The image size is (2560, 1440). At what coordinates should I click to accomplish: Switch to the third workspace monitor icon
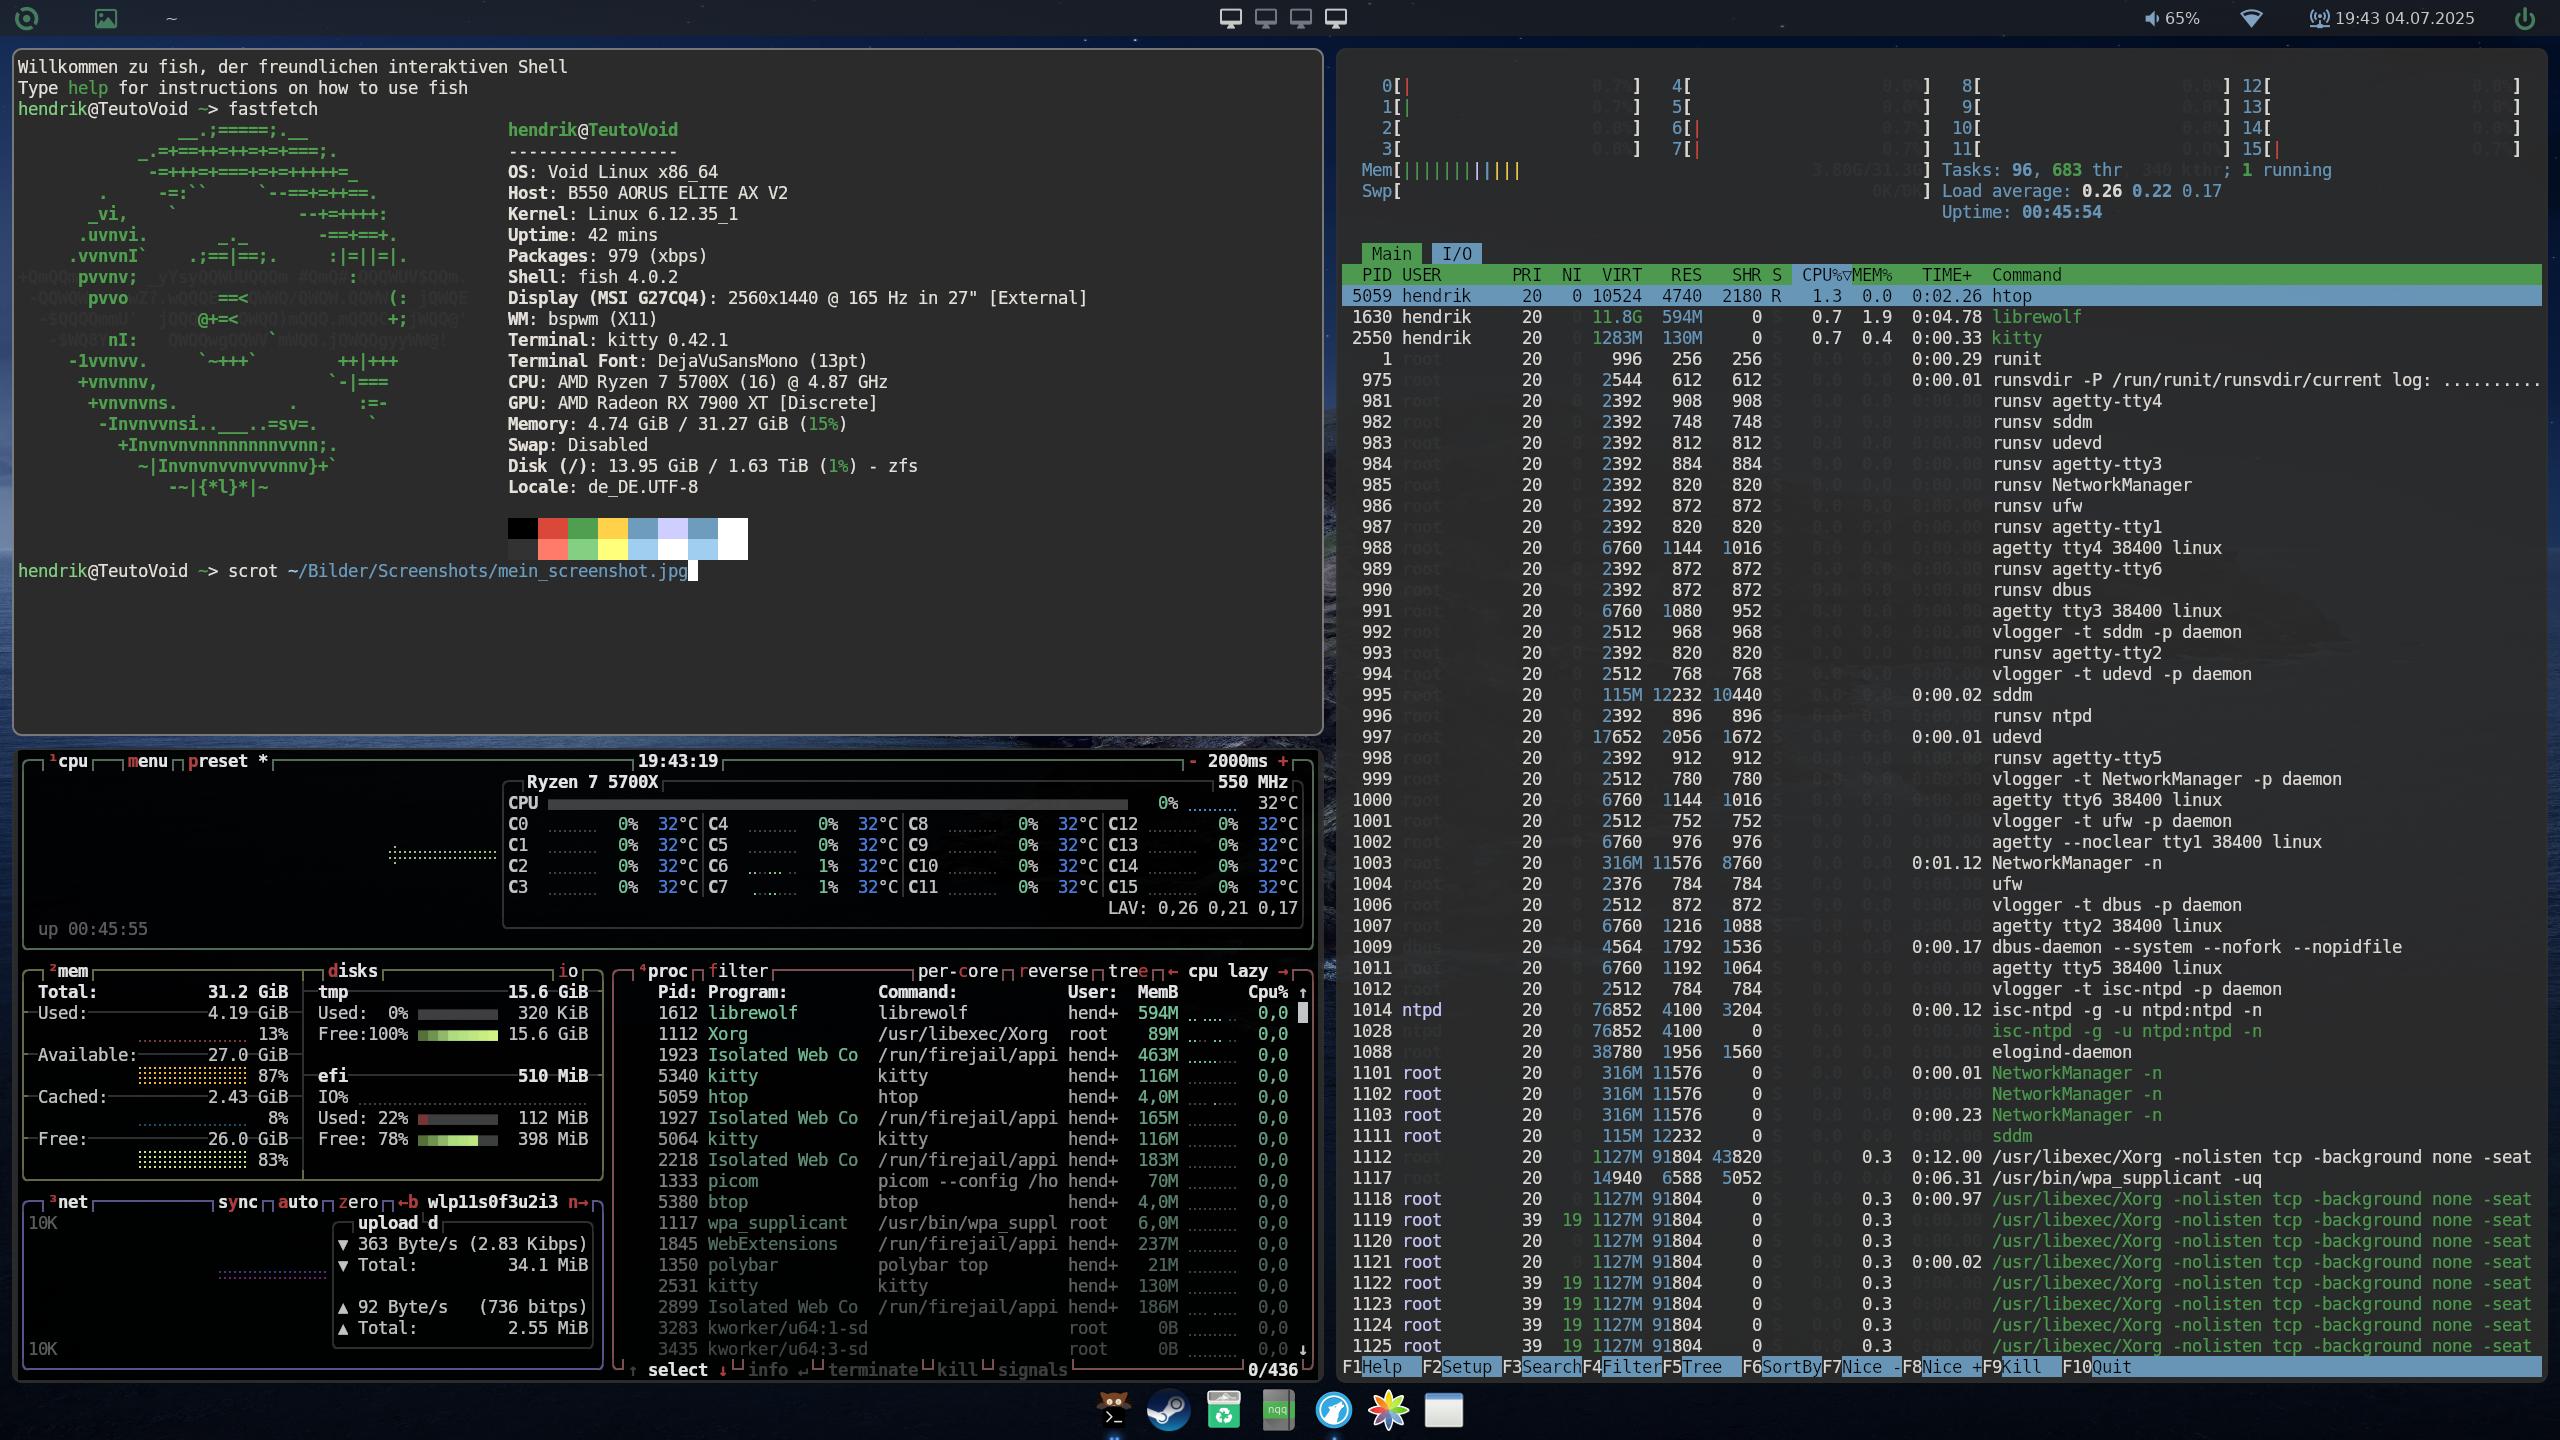pos(1301,18)
